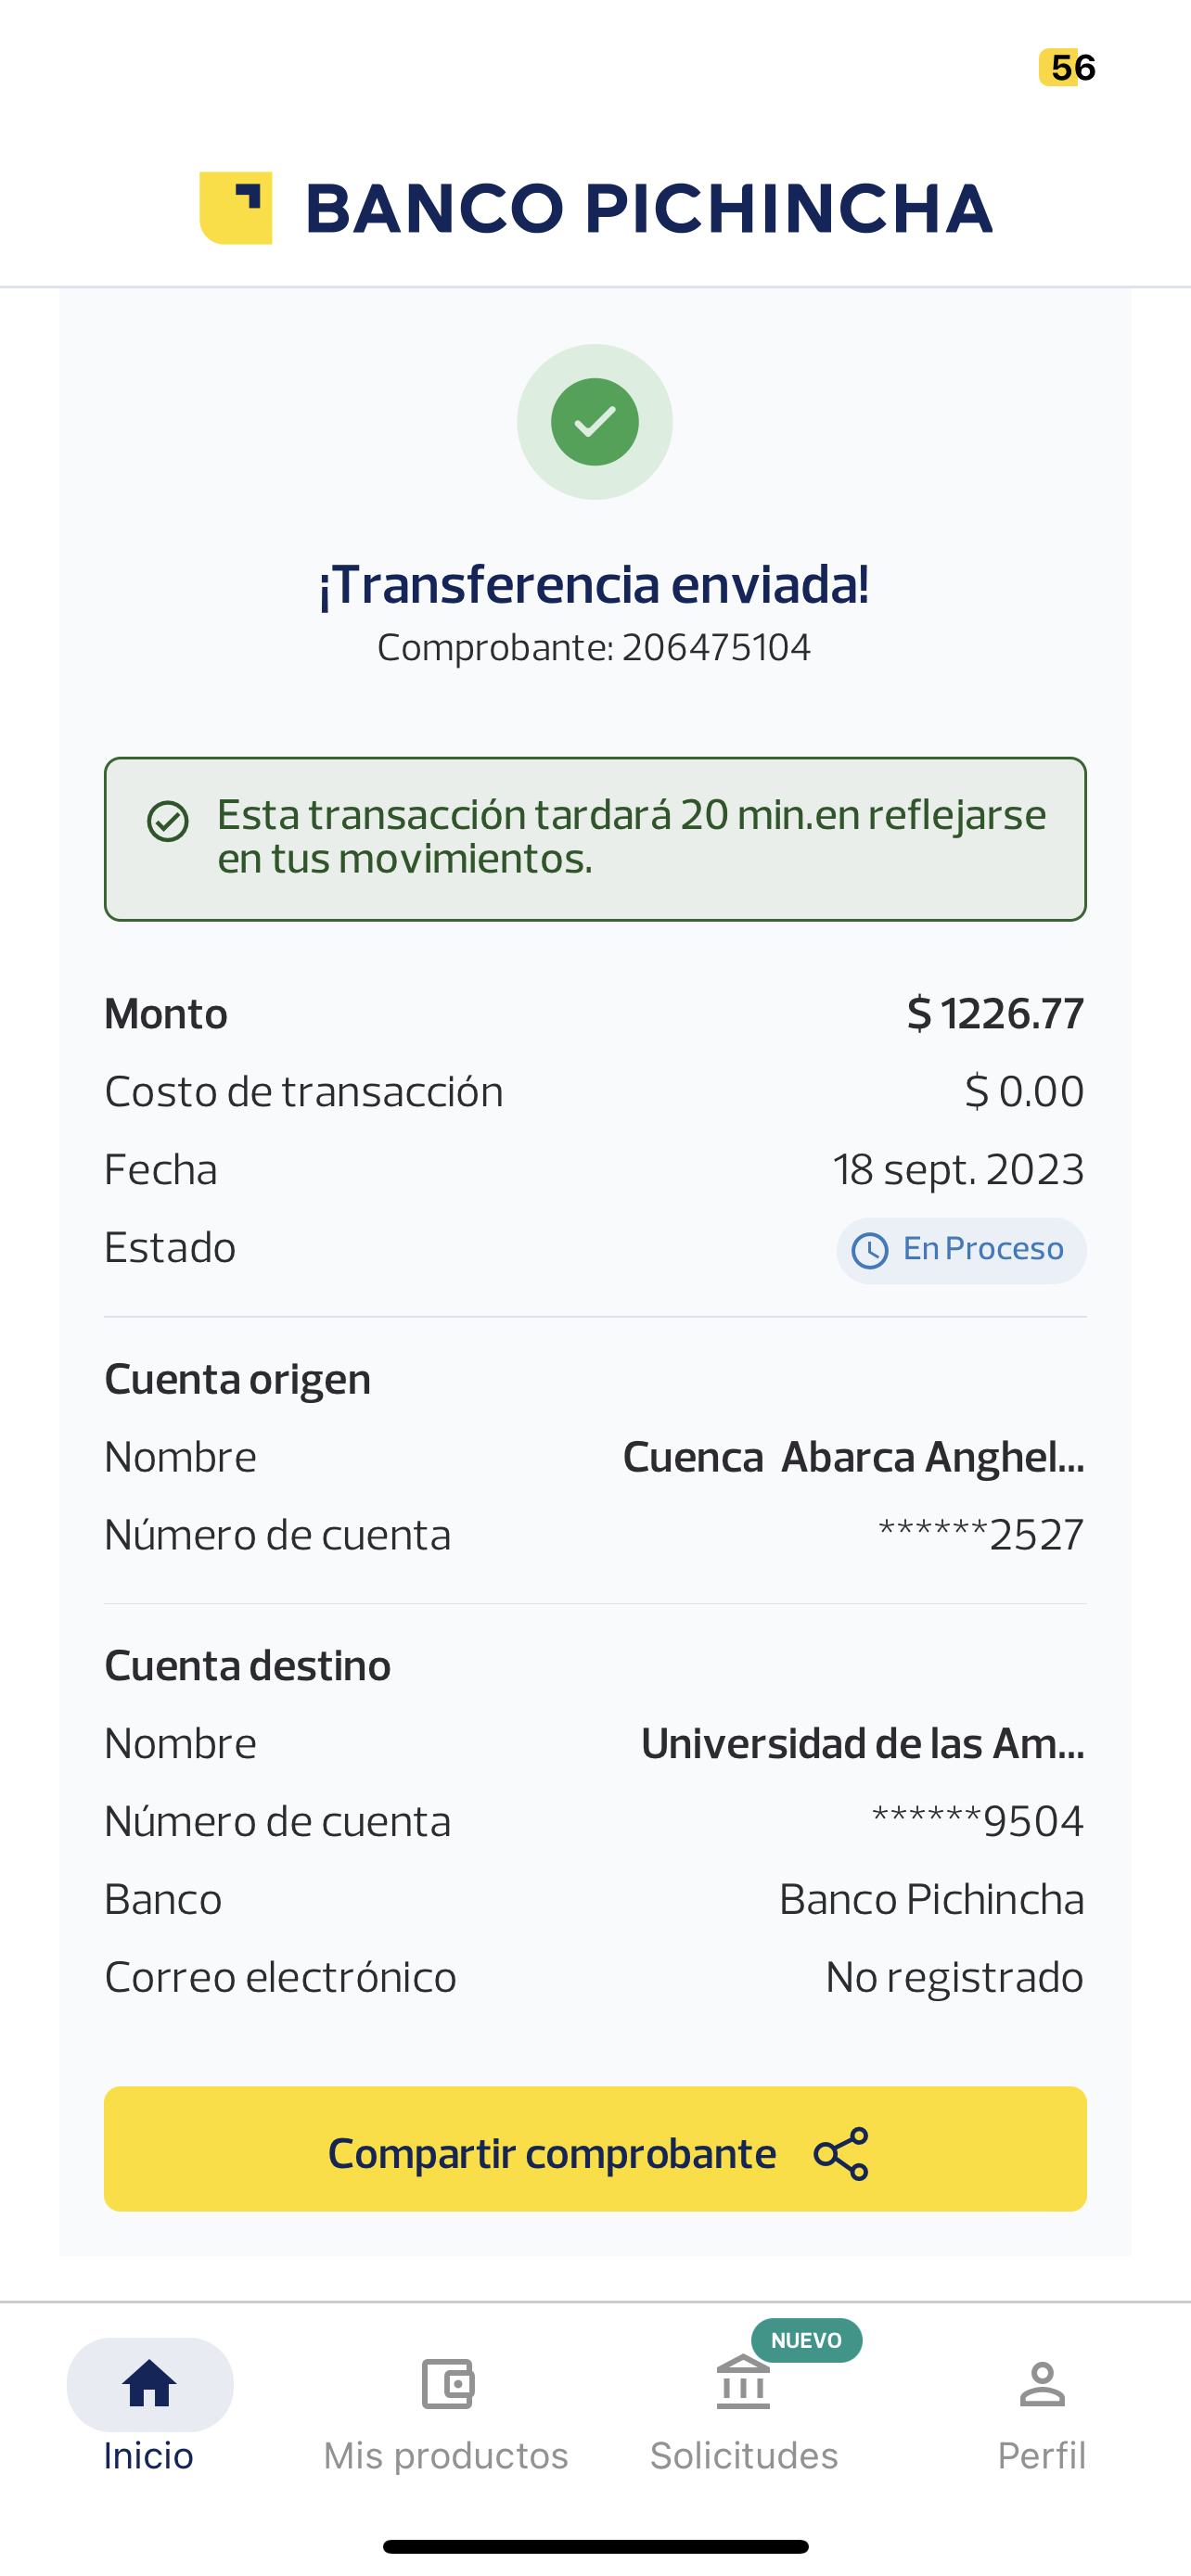Tap the share icon on Compartir comprobante
The width and height of the screenshot is (1191, 2576).
(841, 2154)
